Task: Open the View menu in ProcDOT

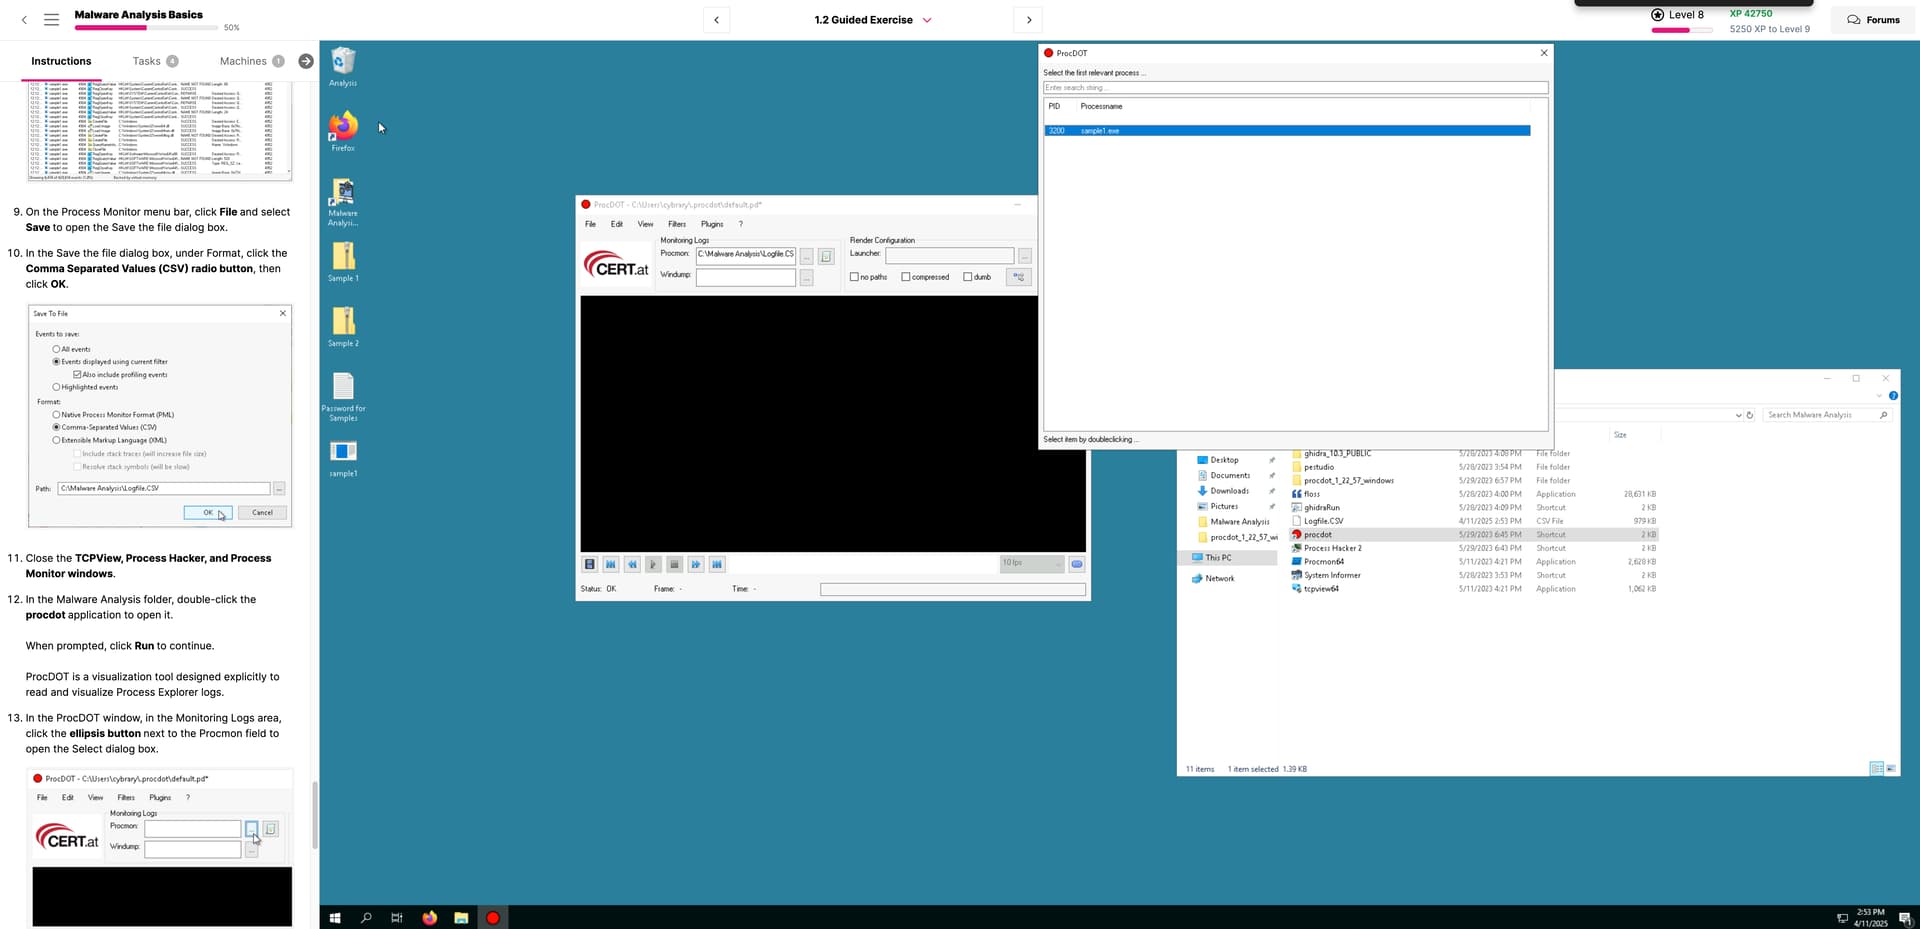Action: tap(646, 224)
